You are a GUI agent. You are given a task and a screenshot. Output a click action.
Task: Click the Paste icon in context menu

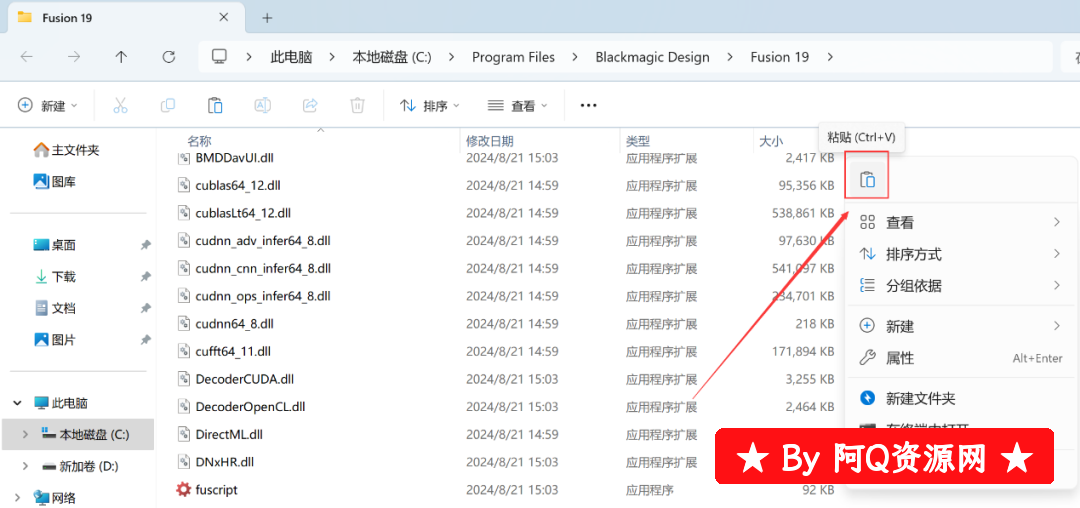(x=868, y=180)
